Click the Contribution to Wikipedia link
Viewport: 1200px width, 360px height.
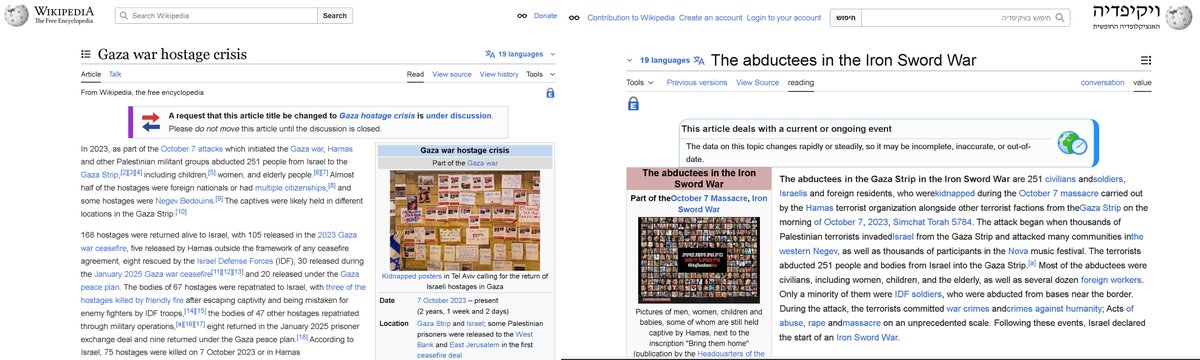[x=631, y=18]
